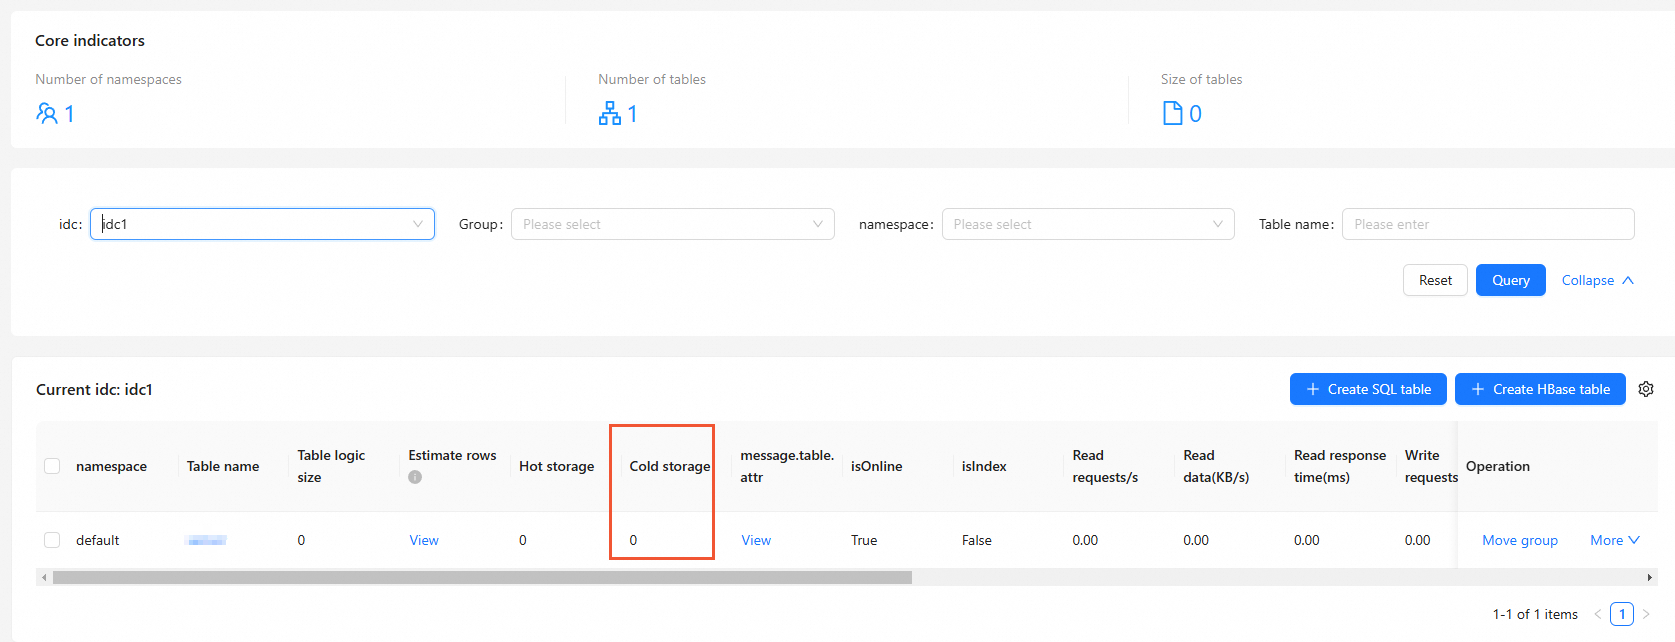Click Create HBase table button
The image size is (1675, 642).
[1540, 389]
